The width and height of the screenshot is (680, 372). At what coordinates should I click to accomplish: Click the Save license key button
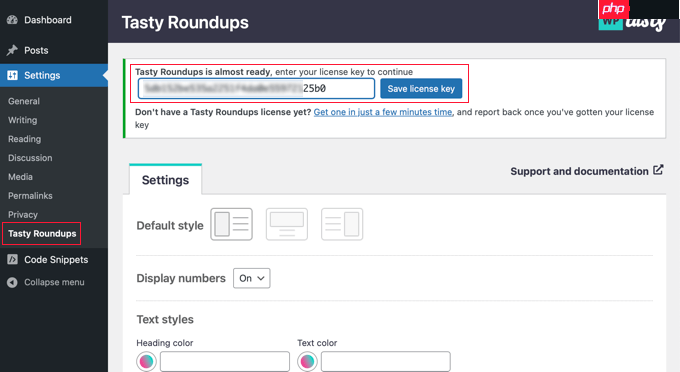421,89
